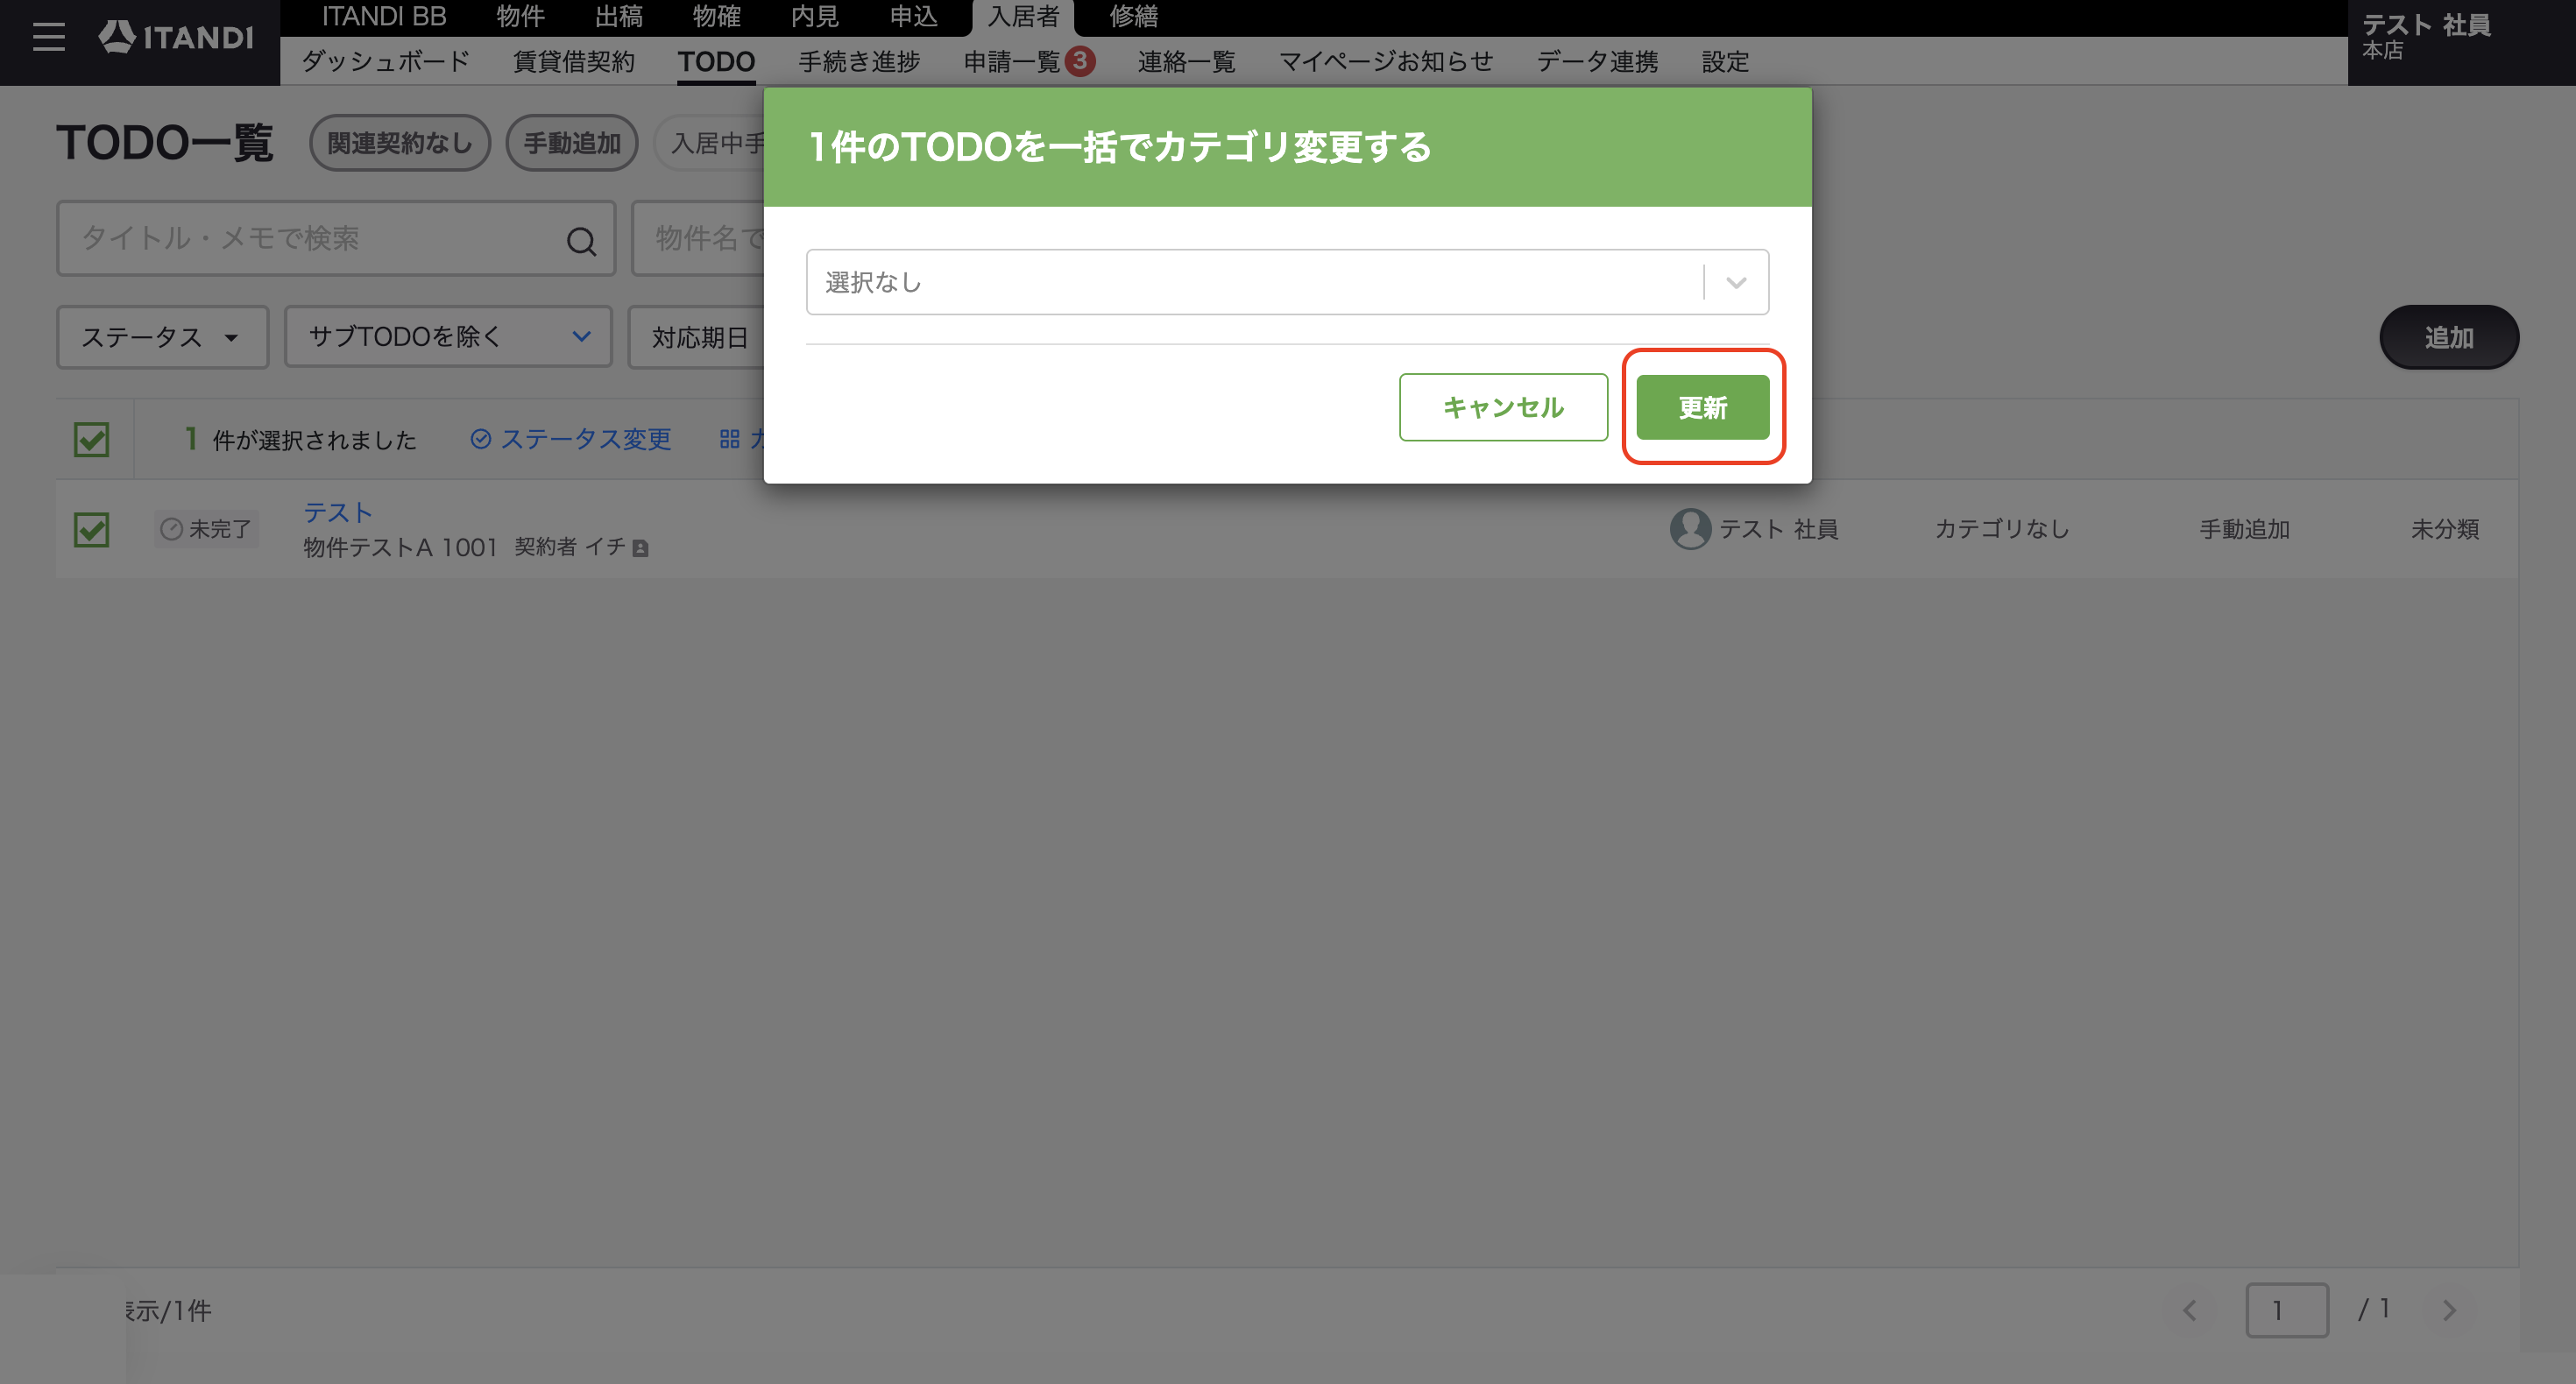This screenshot has width=2576, height=1384.
Task: Switch to 内見 tab
Action: 815,17
